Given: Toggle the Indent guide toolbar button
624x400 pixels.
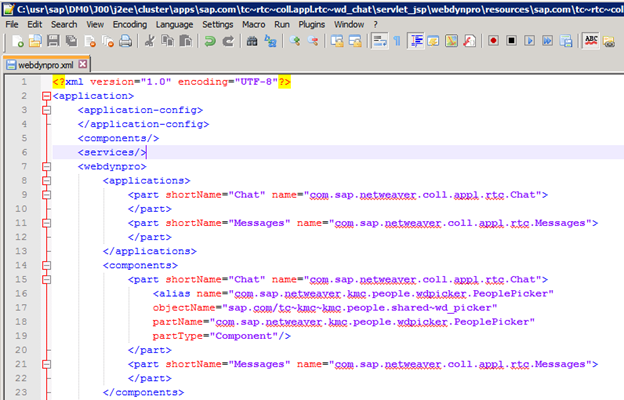Looking at the screenshot, I should pos(417,41).
